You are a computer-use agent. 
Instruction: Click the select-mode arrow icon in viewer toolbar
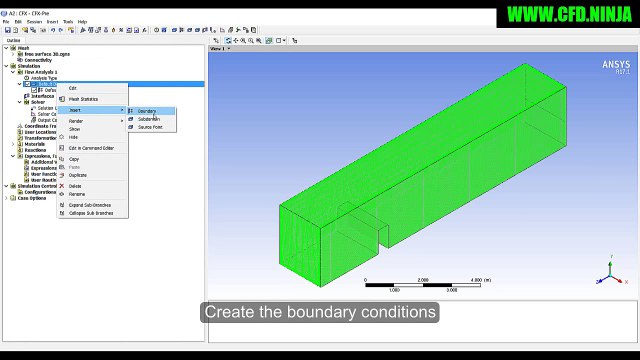[216, 40]
